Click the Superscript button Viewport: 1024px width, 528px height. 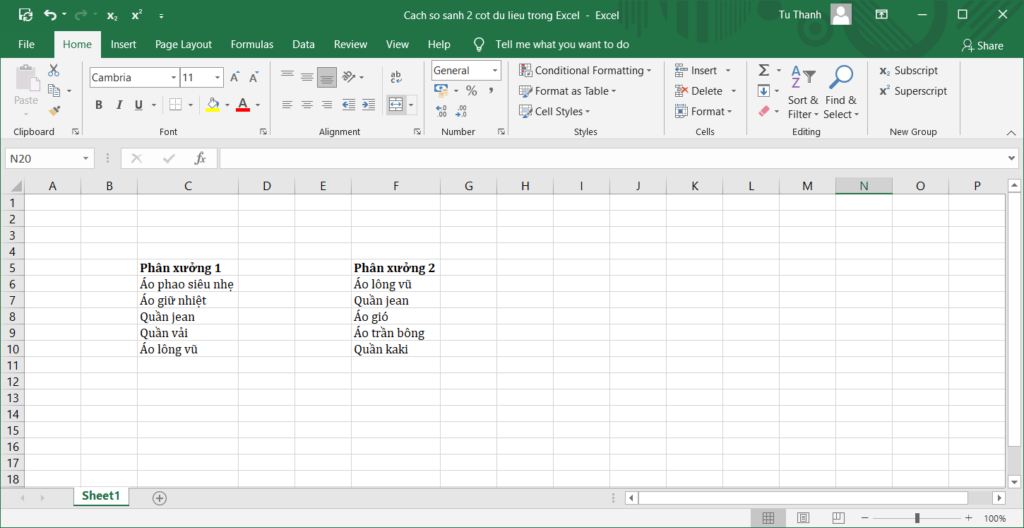pyautogui.click(x=912, y=91)
